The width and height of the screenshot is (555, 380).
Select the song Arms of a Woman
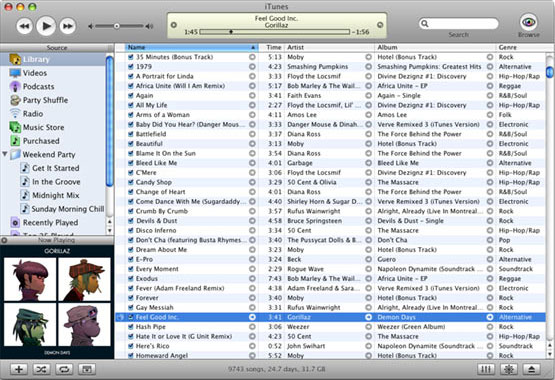[163, 115]
